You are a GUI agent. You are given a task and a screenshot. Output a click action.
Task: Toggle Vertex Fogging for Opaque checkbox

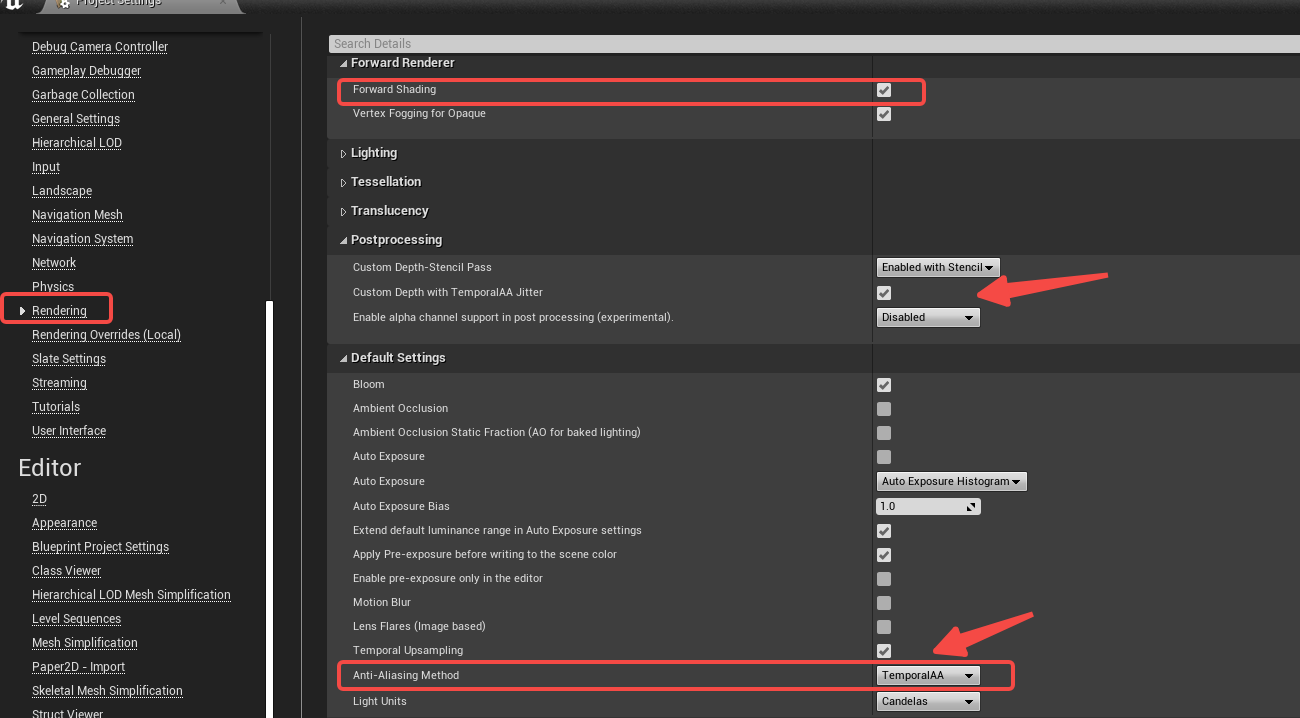884,114
